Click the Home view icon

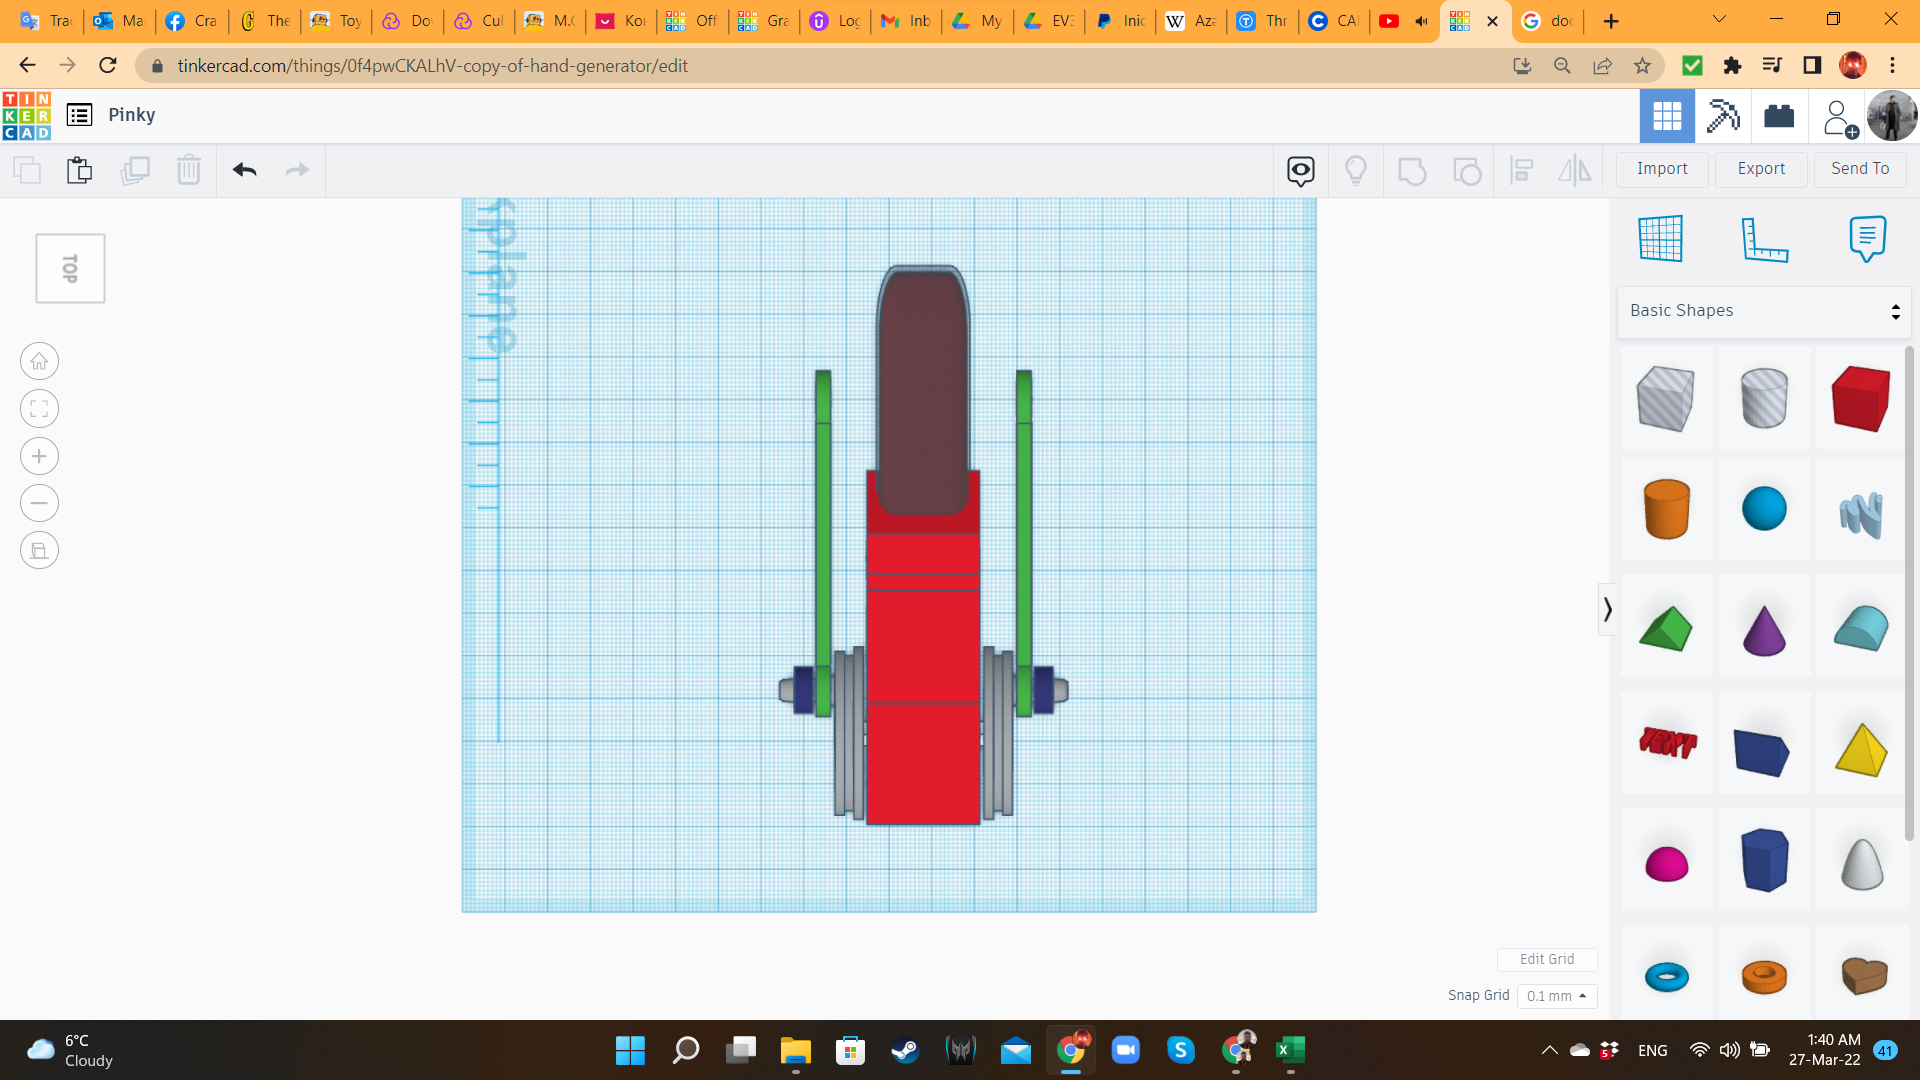39,361
